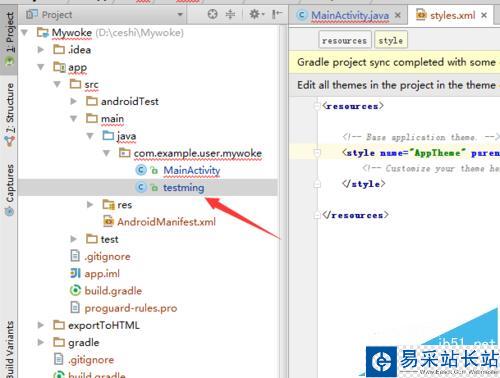Open the Project panel gear settings
Screen dimensions: 500x378
[257, 14]
